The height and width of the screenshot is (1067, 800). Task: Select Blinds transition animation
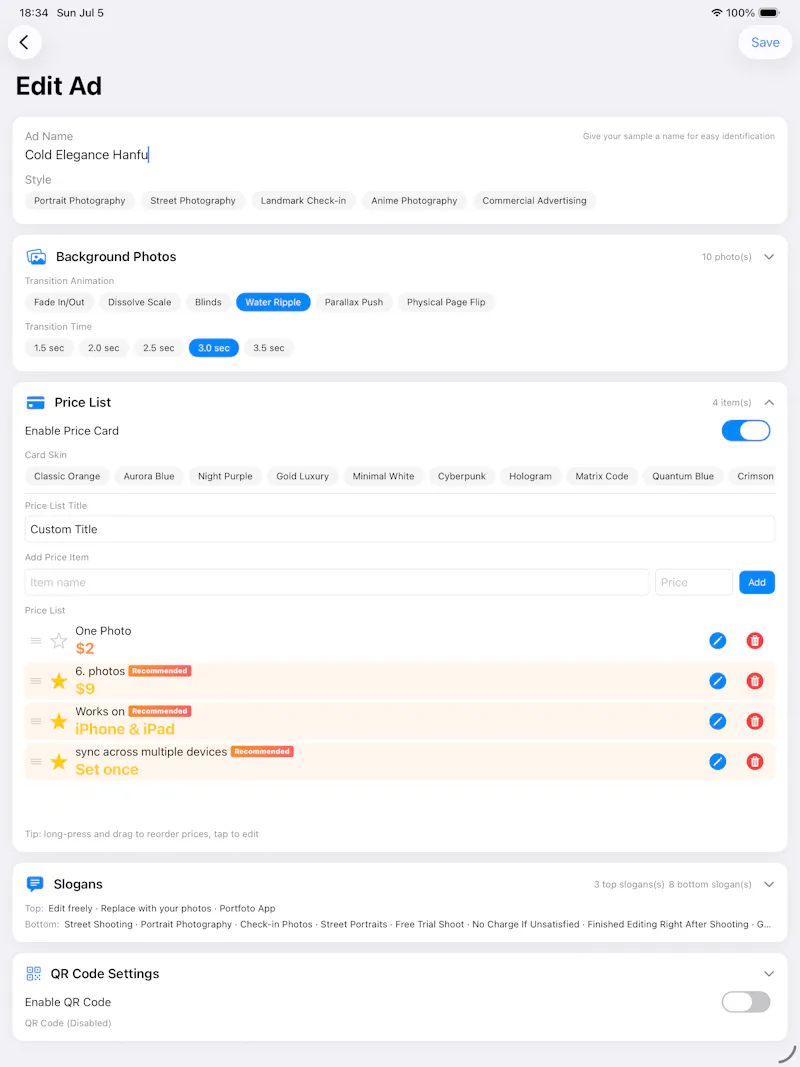[208, 302]
